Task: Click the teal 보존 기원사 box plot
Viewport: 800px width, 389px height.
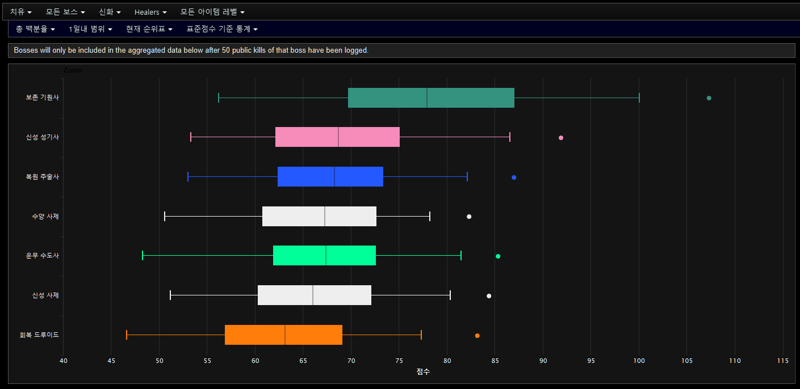Action: (431, 98)
